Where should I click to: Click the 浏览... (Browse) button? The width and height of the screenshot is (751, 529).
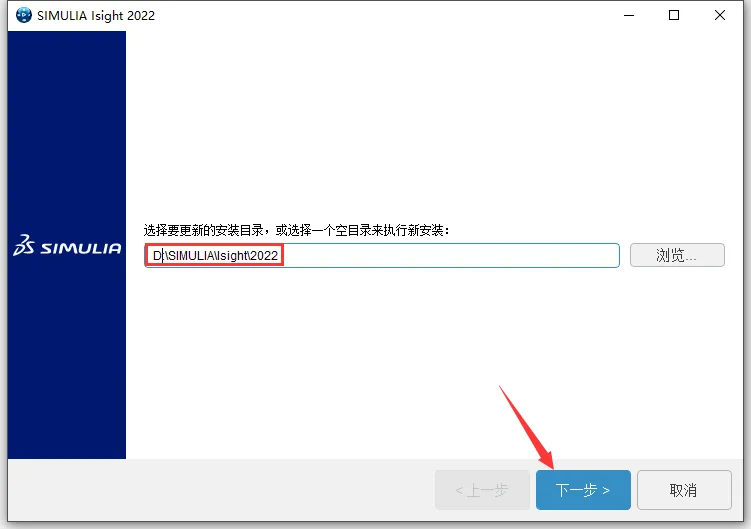tap(677, 255)
